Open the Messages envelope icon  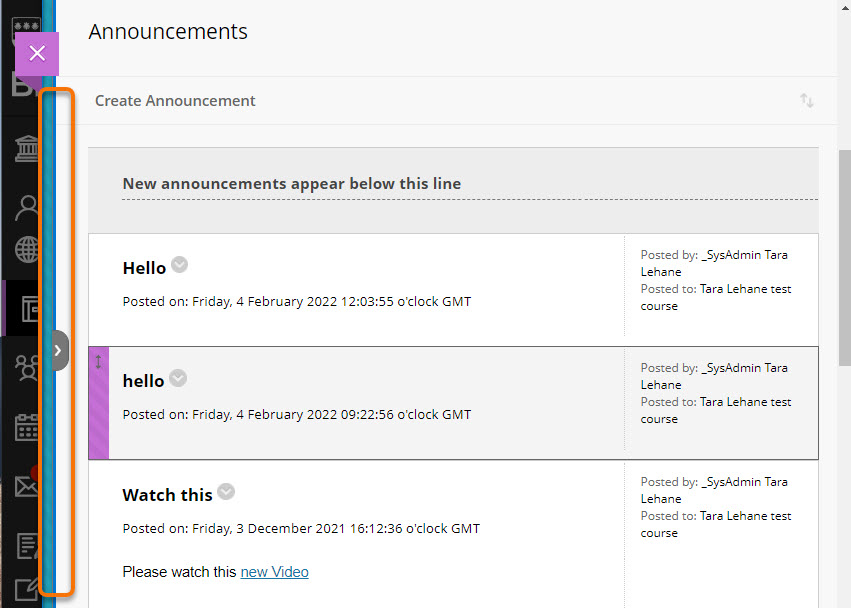27,485
